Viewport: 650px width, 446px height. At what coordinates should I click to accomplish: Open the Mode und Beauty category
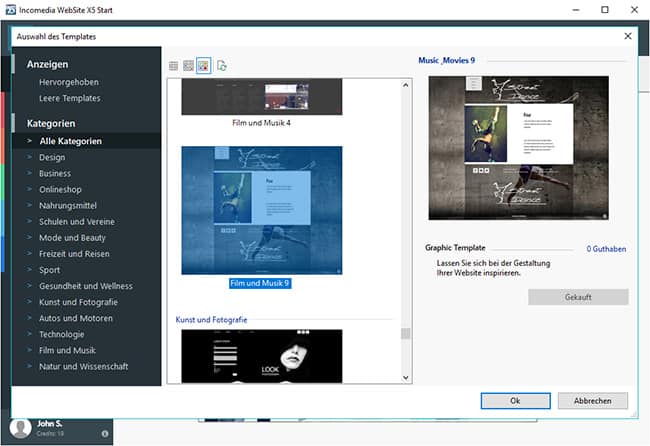(x=72, y=238)
